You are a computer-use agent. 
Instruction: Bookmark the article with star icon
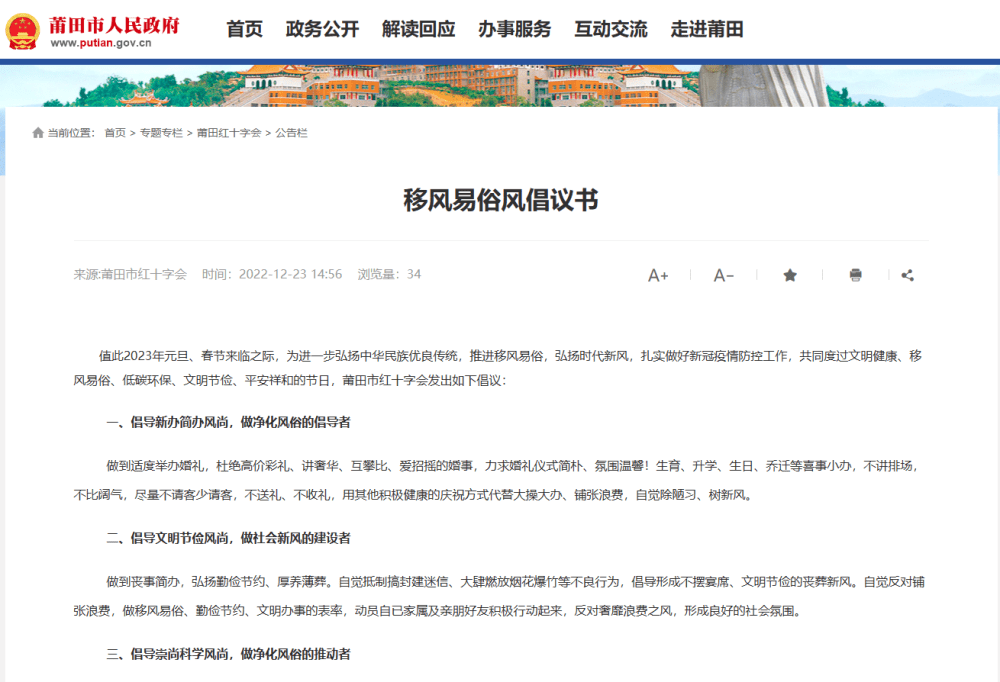pyautogui.click(x=790, y=275)
